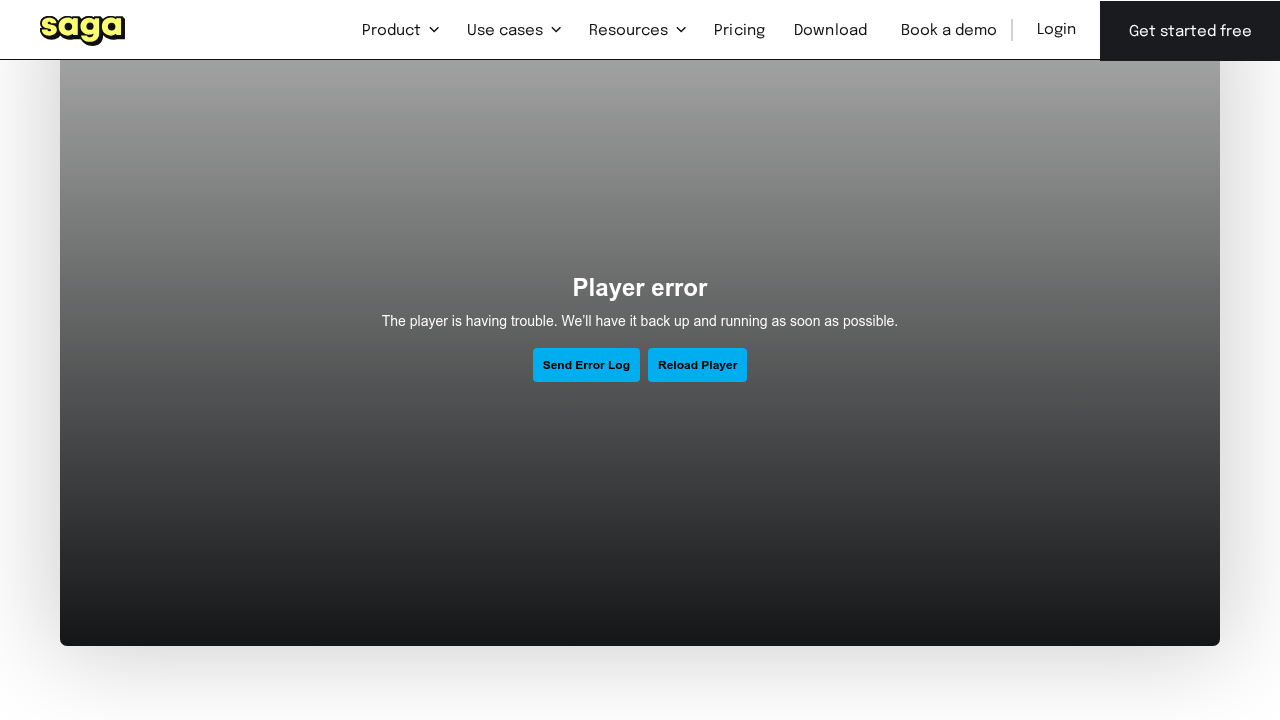Image resolution: width=1280 pixels, height=720 pixels.
Task: Open the Use cases menu label
Action: [x=505, y=30]
